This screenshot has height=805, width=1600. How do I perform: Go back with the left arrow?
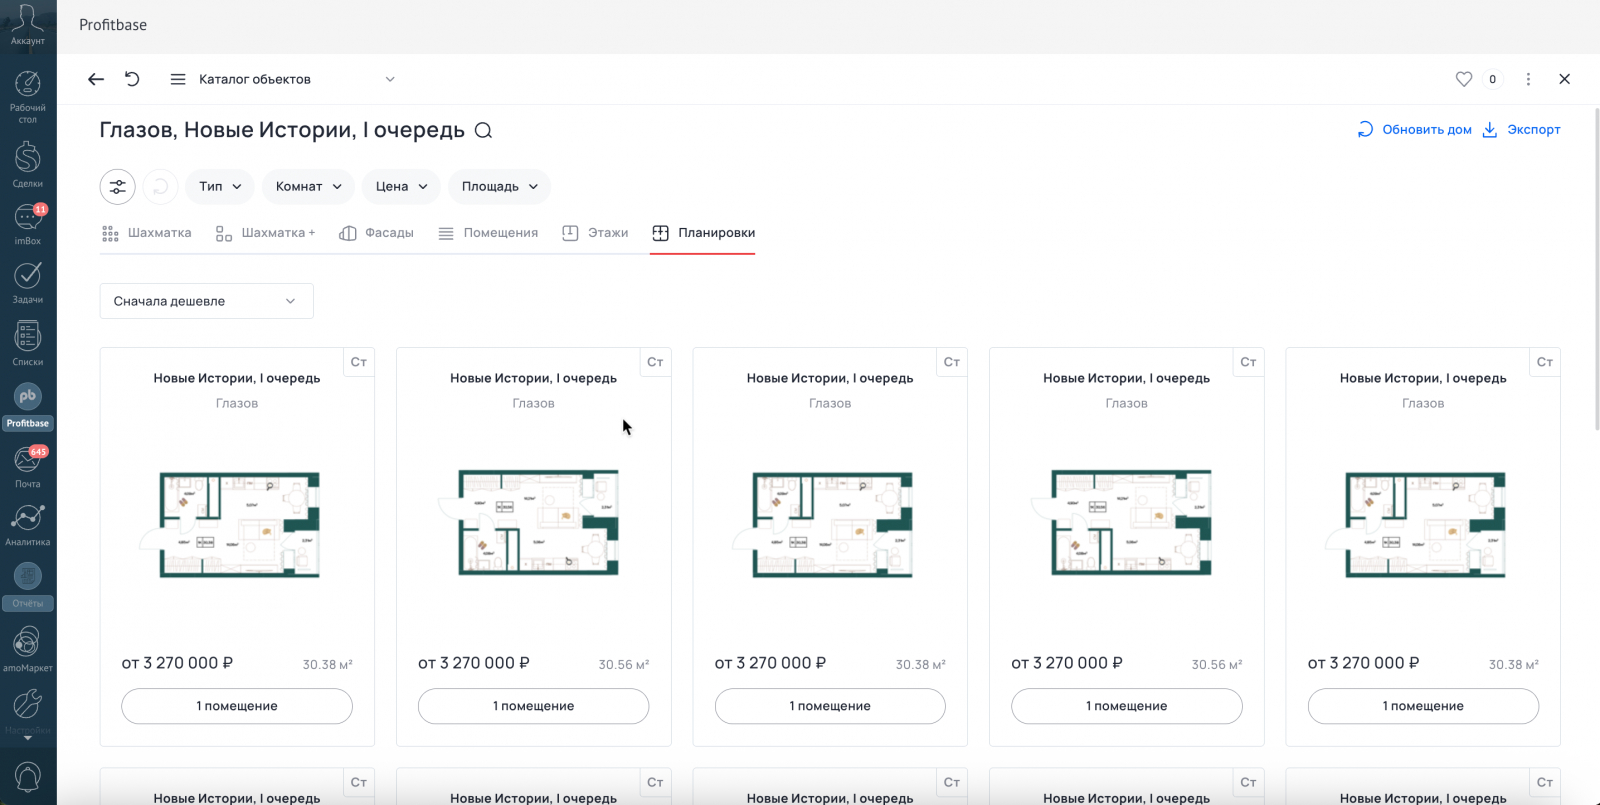click(96, 79)
